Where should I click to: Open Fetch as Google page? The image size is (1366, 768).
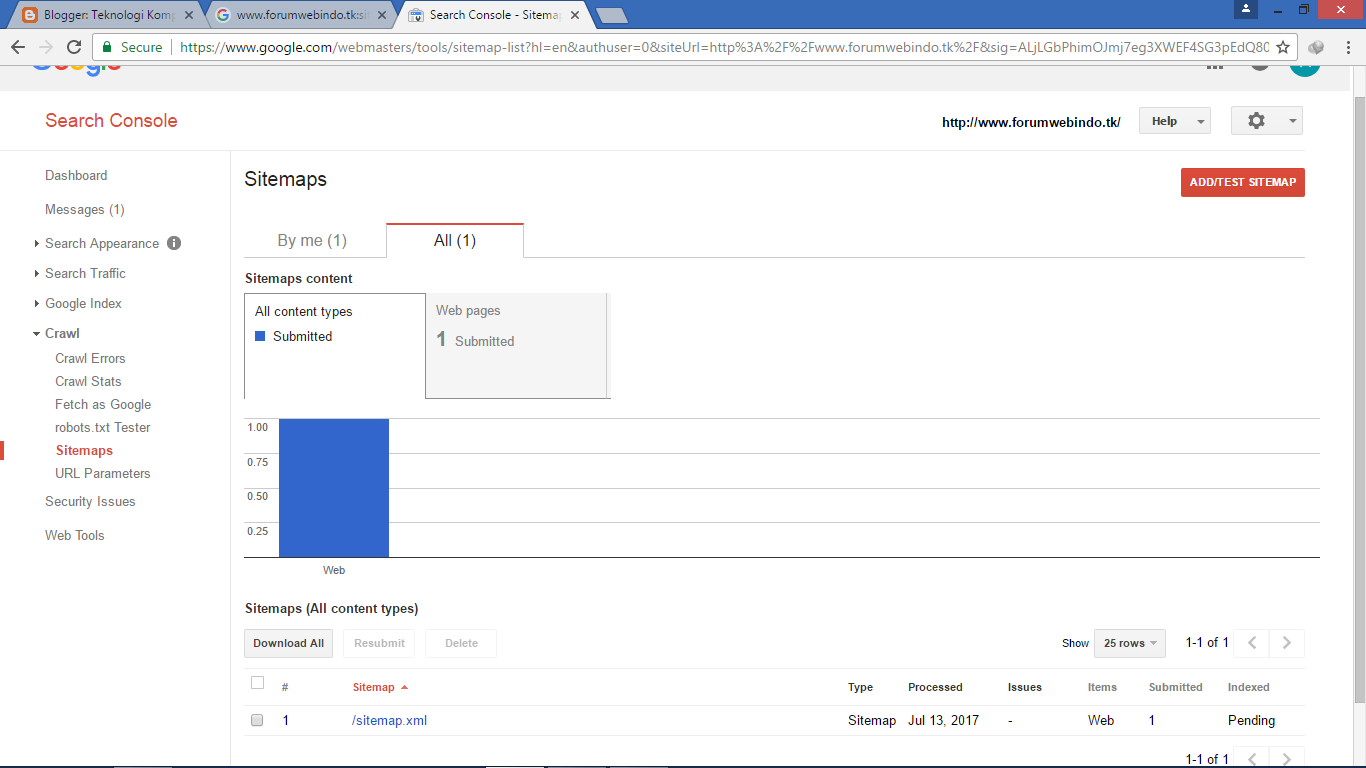point(103,404)
